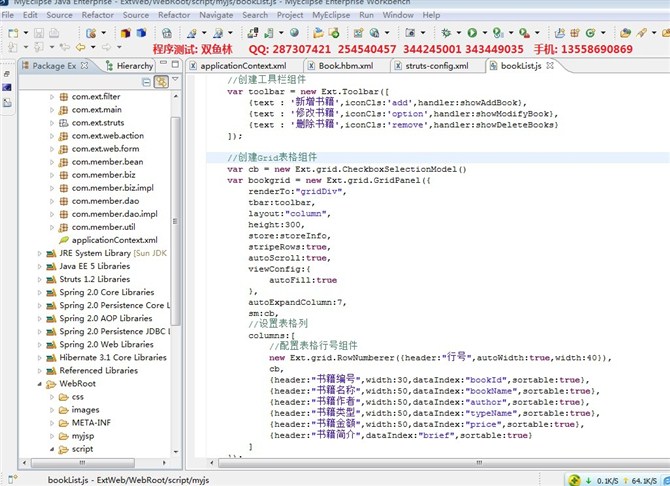Open the Run history dropdown arrow

(x=485, y=33)
